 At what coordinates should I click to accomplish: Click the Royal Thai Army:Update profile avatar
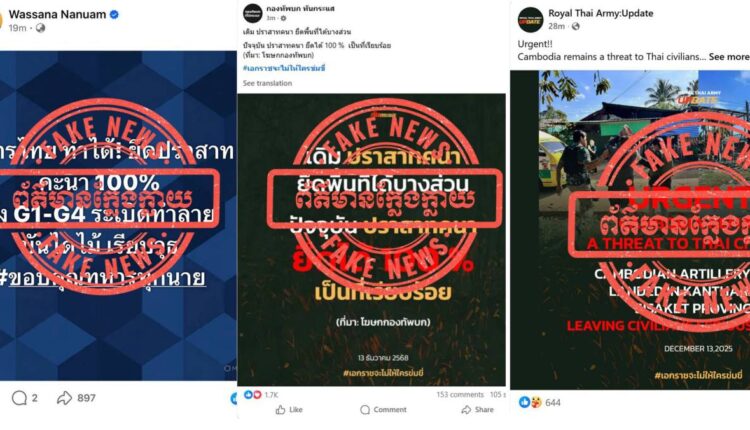point(530,20)
